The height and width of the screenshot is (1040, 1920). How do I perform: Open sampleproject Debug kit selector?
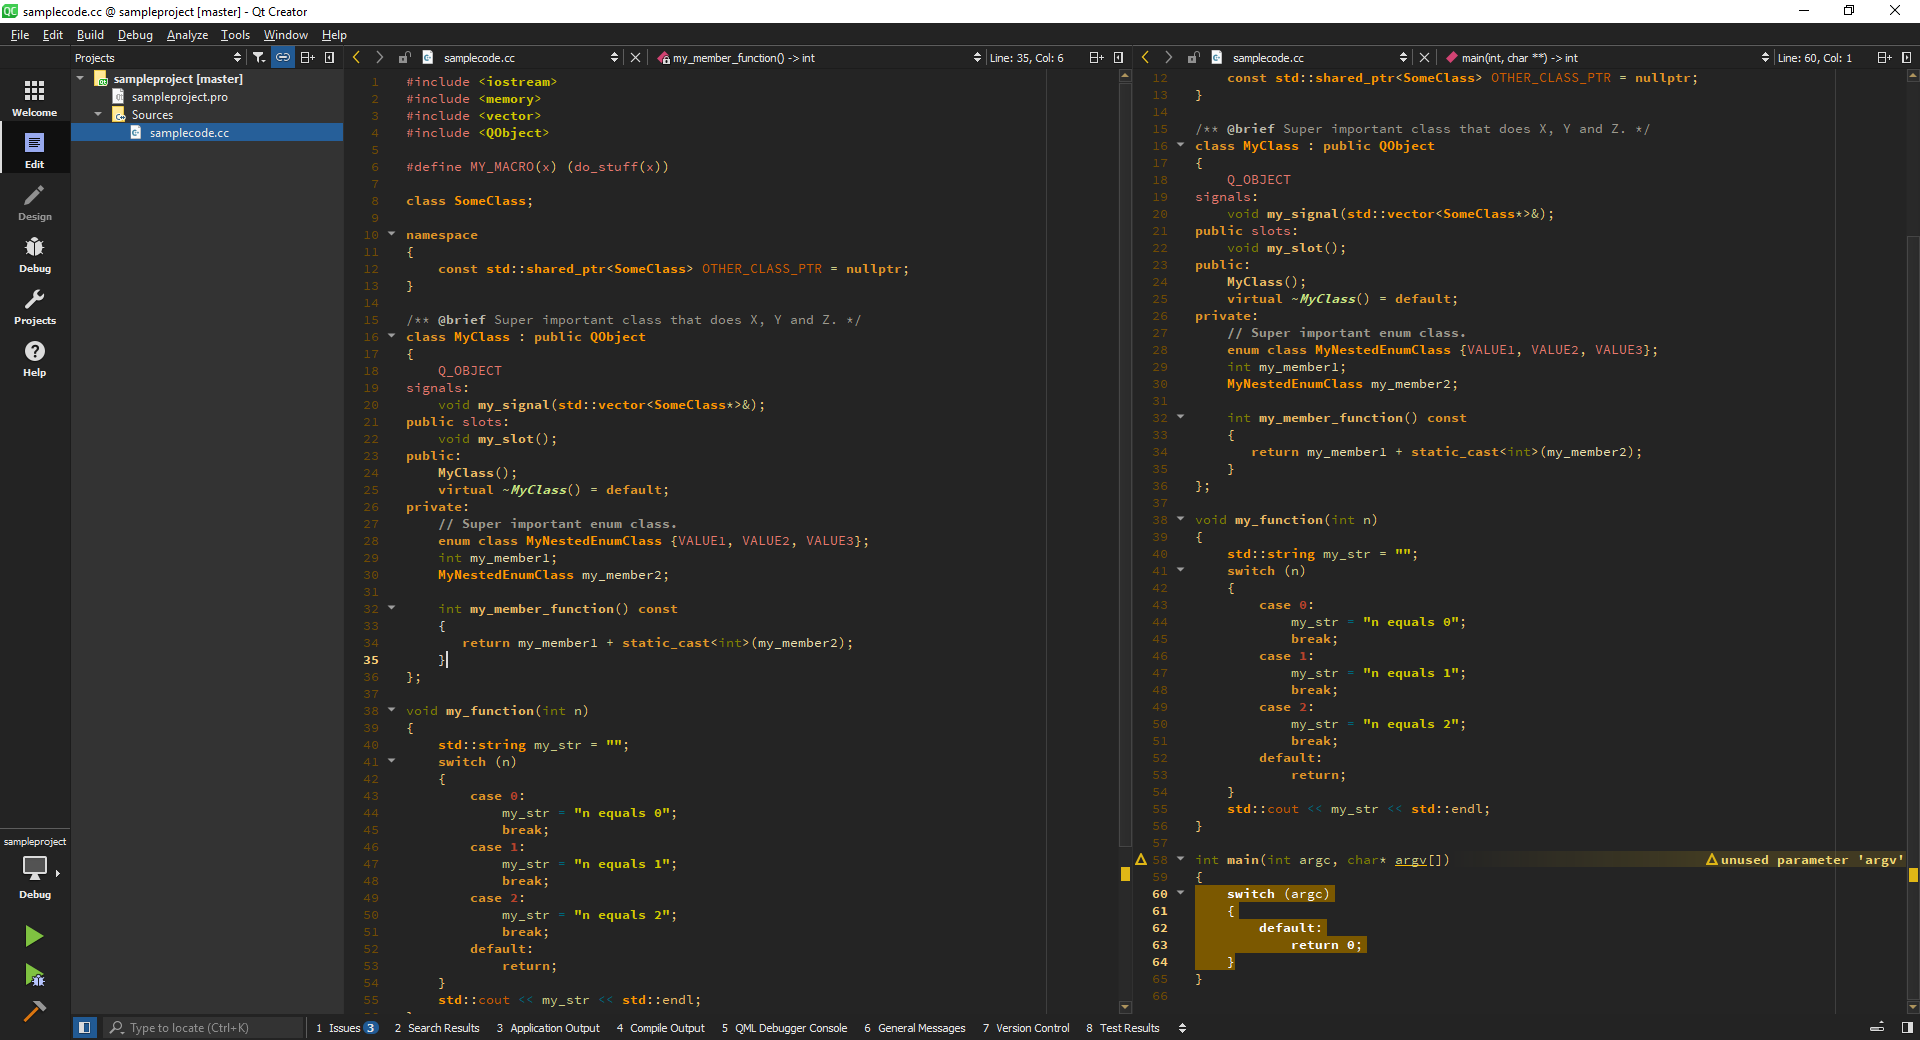coord(35,869)
